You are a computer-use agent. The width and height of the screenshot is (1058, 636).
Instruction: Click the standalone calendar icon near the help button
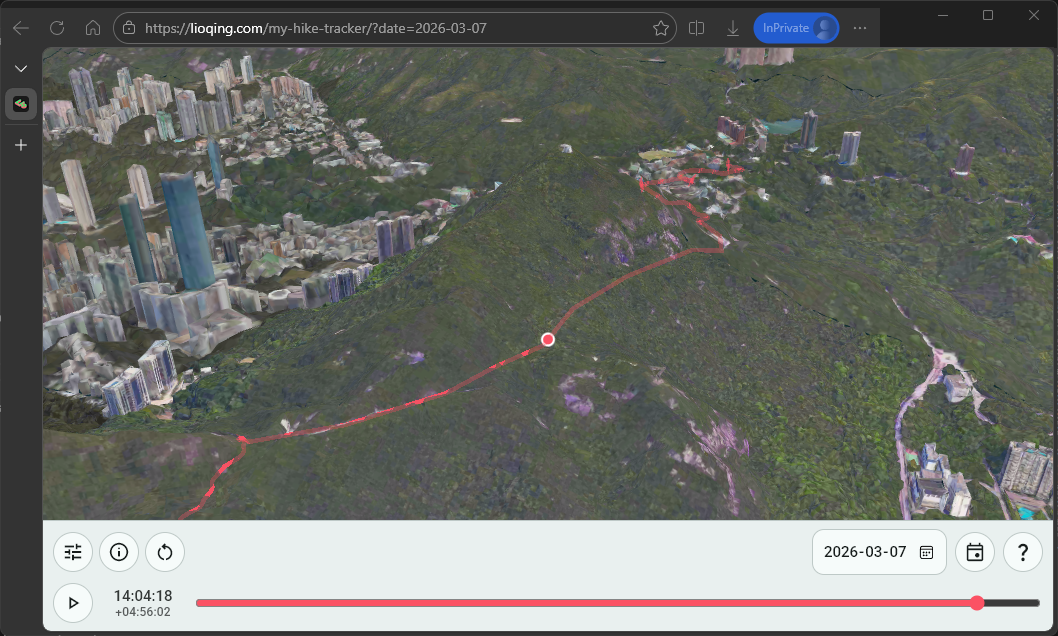coord(974,552)
